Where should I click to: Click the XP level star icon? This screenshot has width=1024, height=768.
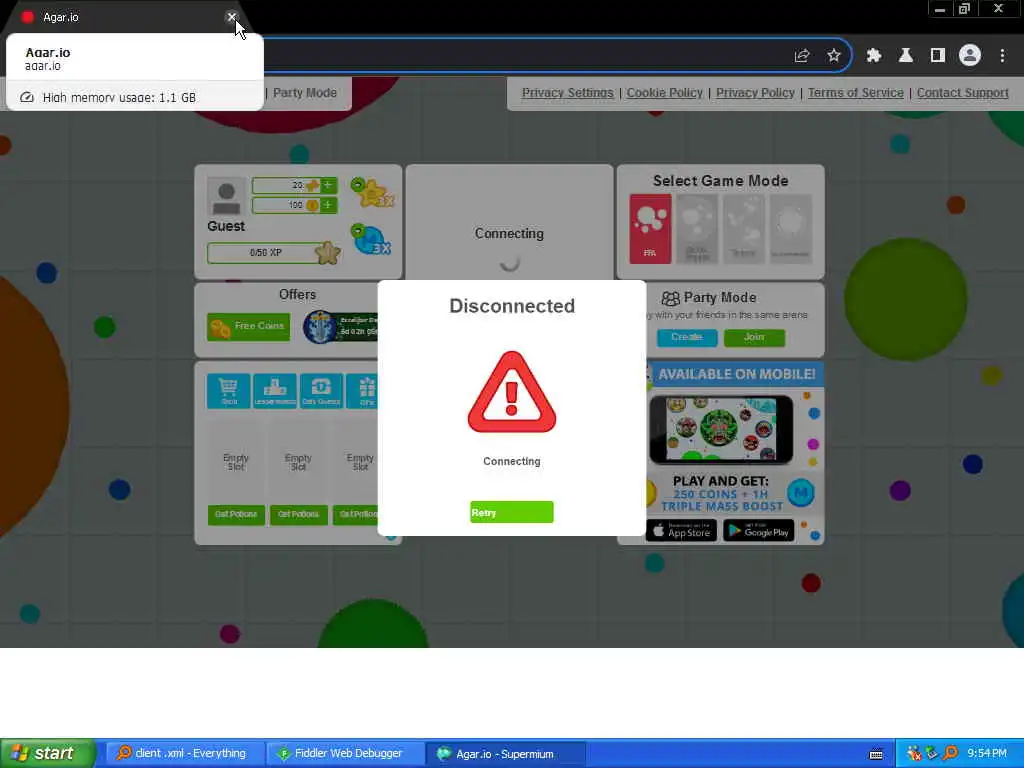pos(328,253)
